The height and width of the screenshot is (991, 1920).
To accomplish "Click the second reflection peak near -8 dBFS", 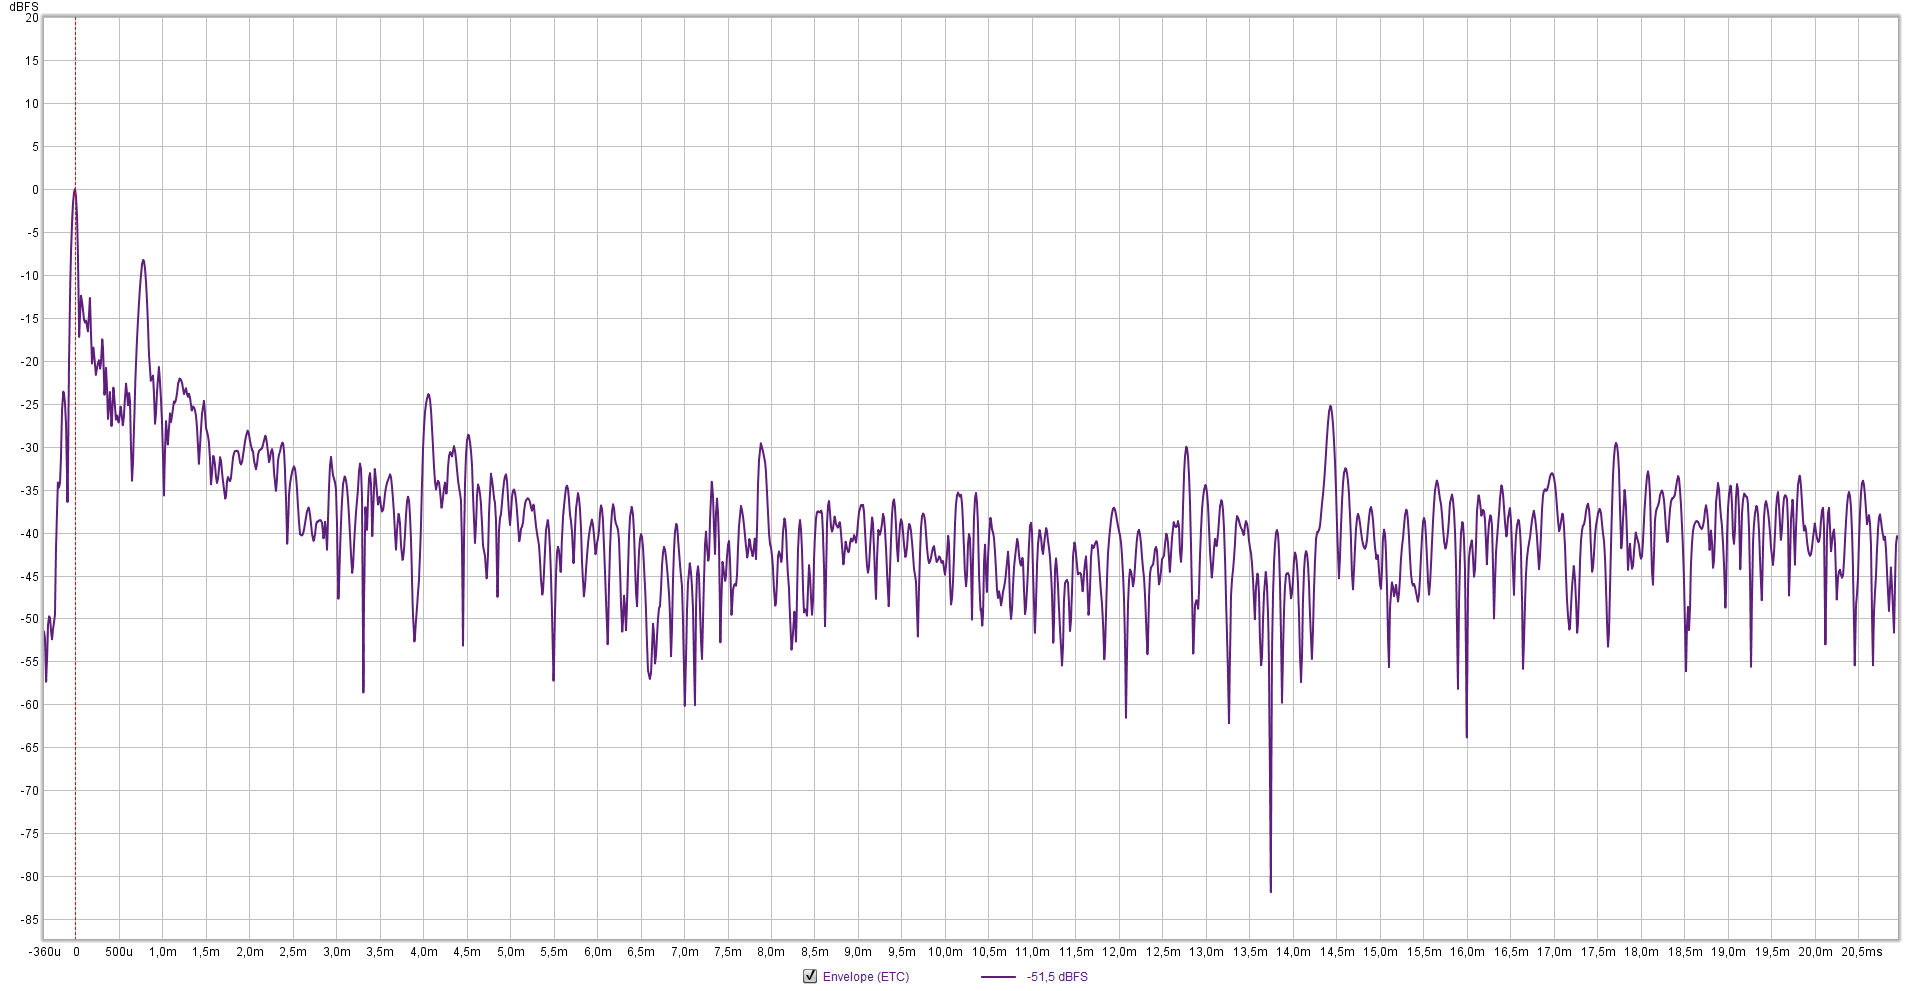I will 143,261.
